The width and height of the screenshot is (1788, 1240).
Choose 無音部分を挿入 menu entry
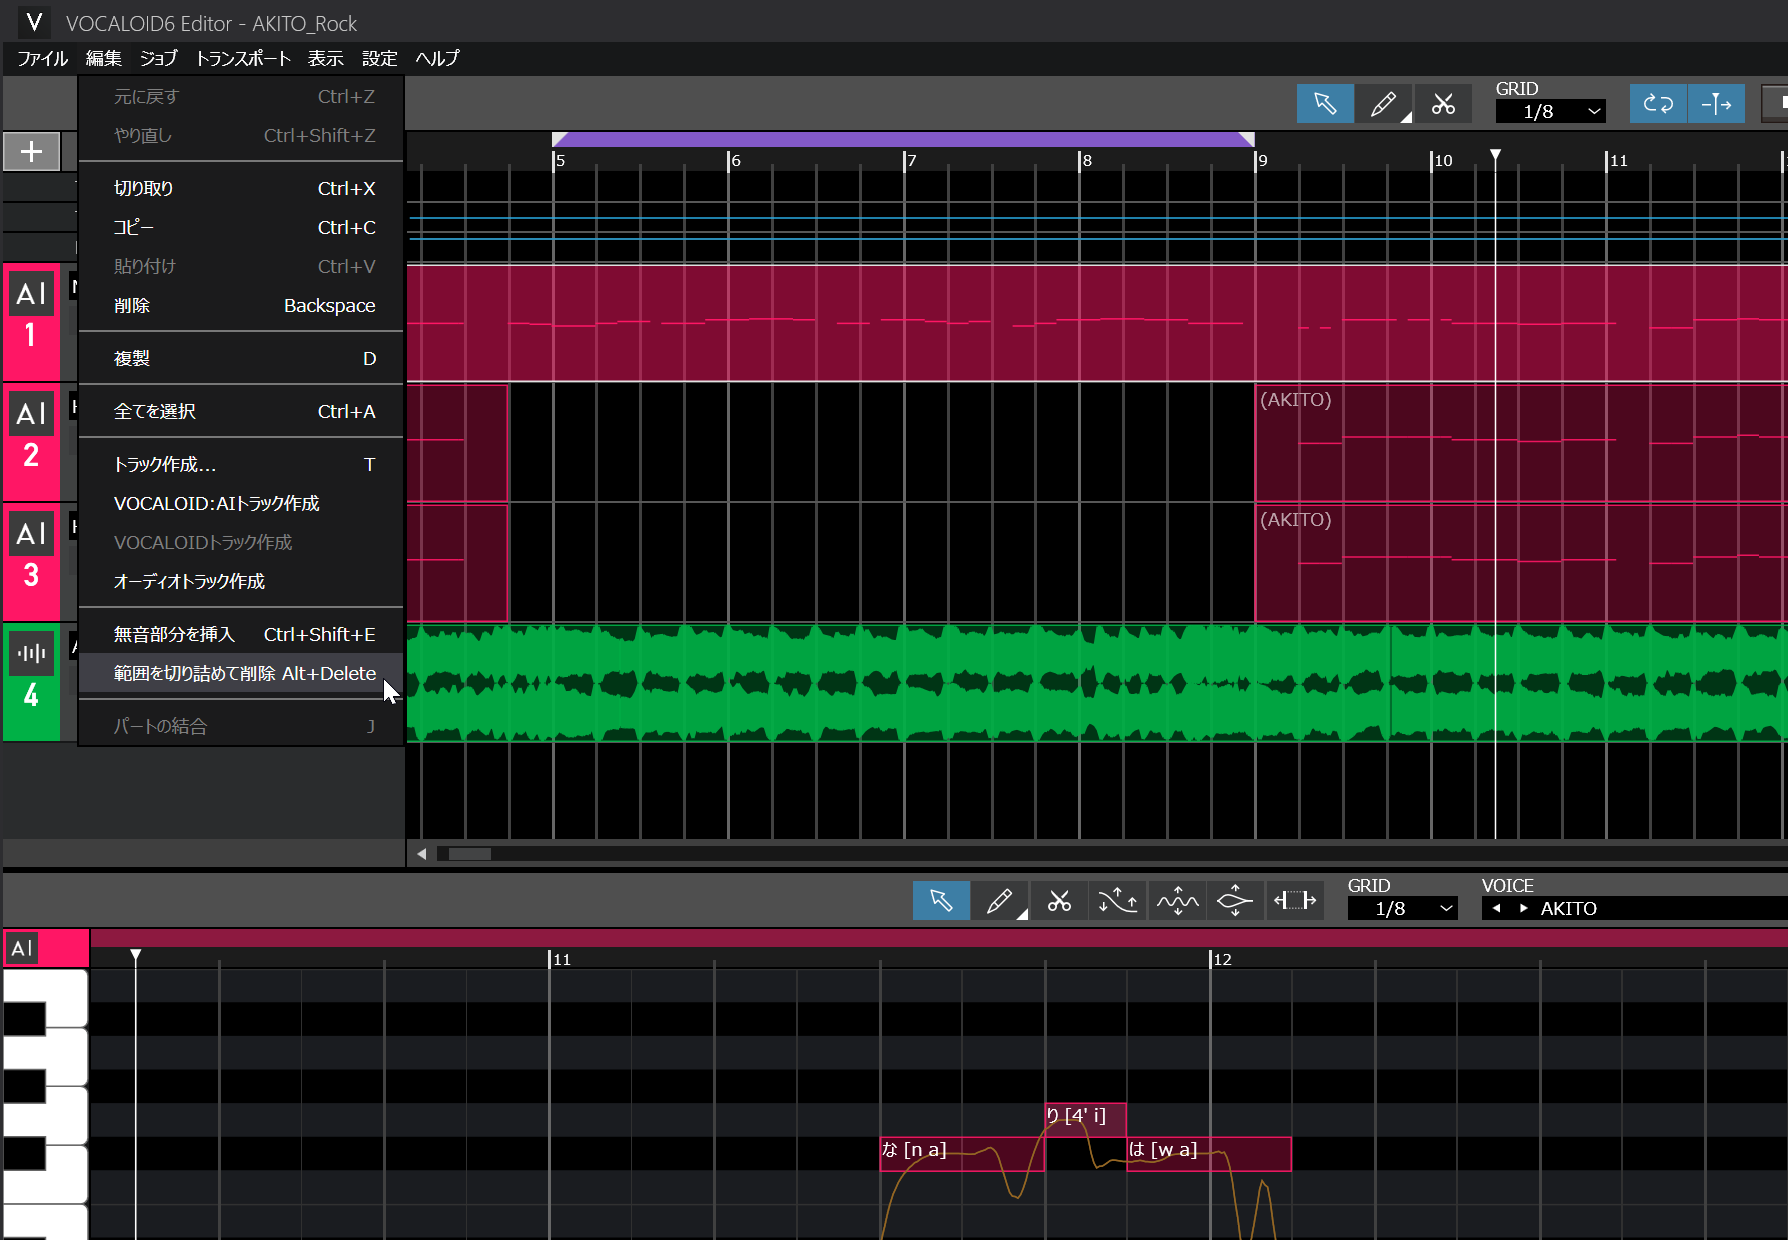tap(241, 634)
